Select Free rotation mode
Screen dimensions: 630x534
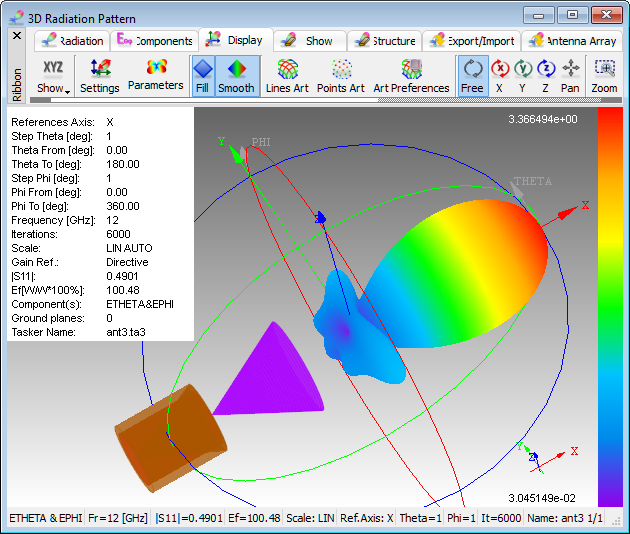click(x=473, y=76)
